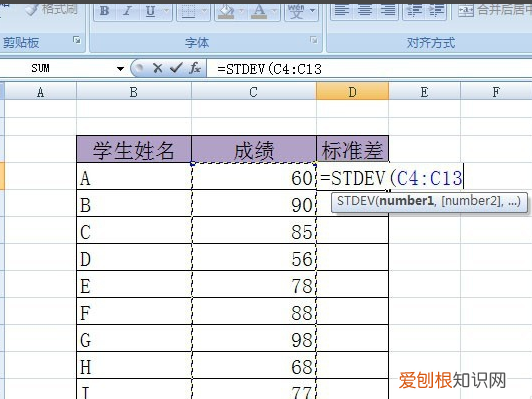
Task: Click score cell 68
Action: point(254,365)
